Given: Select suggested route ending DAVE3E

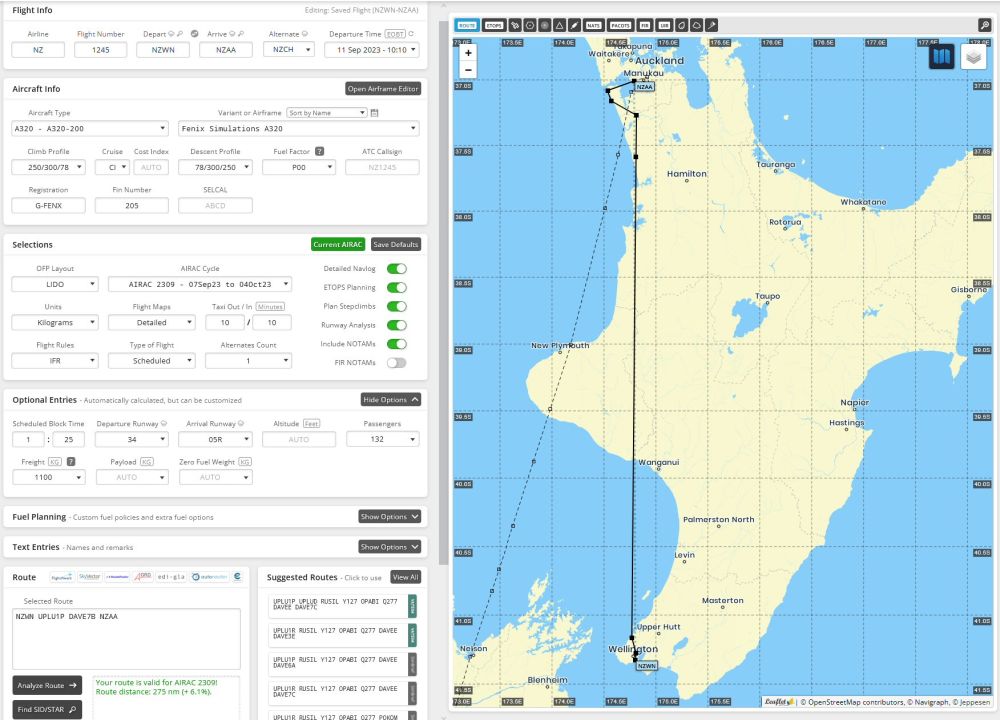Looking at the screenshot, I should pos(342,635).
